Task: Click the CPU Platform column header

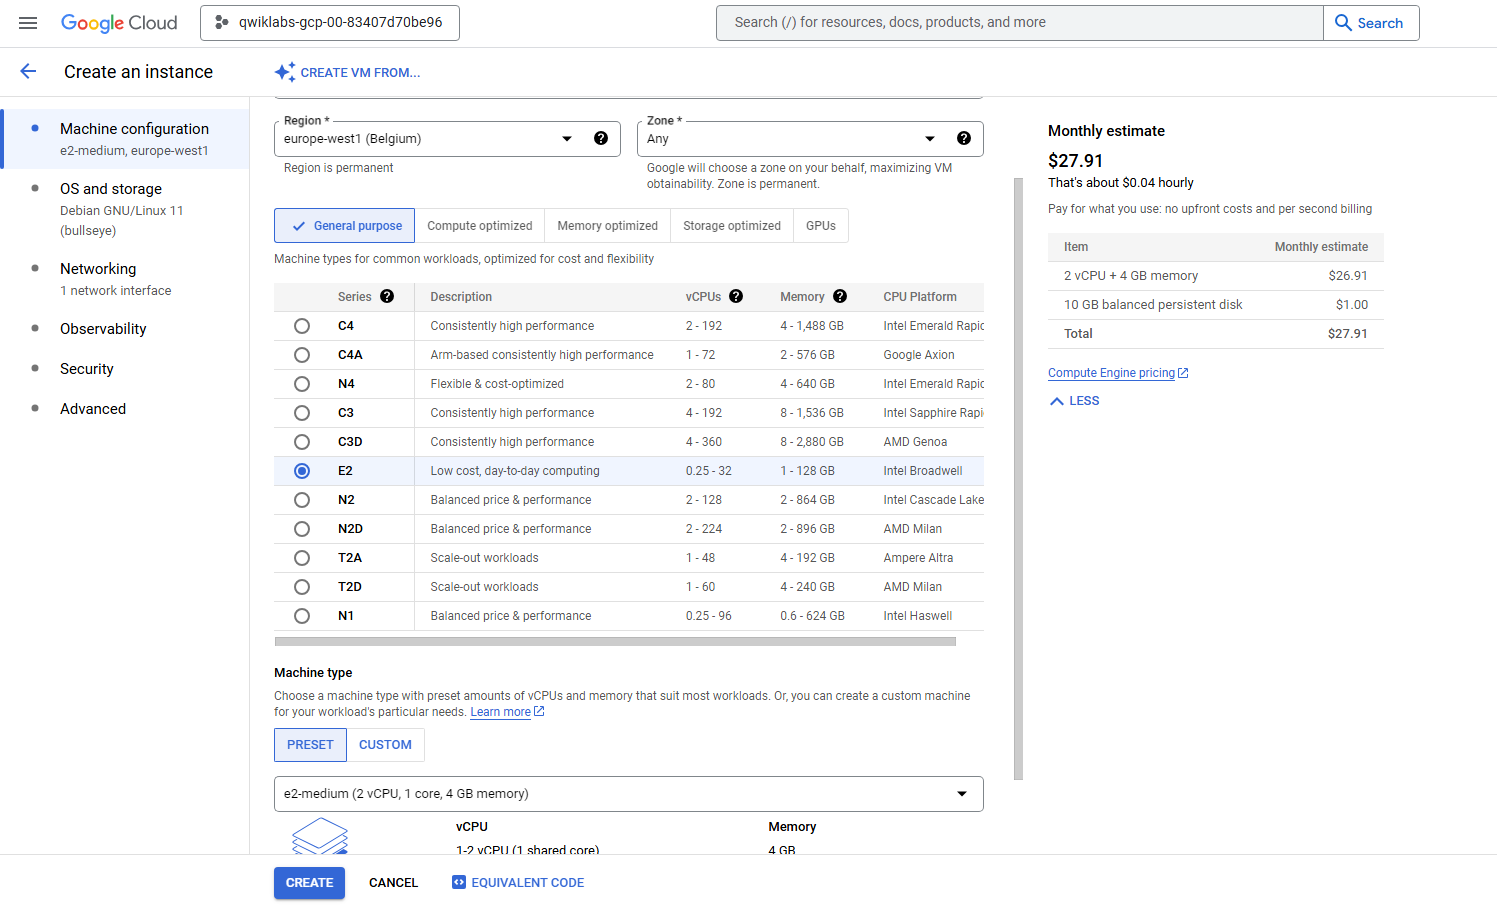Action: 920,297
